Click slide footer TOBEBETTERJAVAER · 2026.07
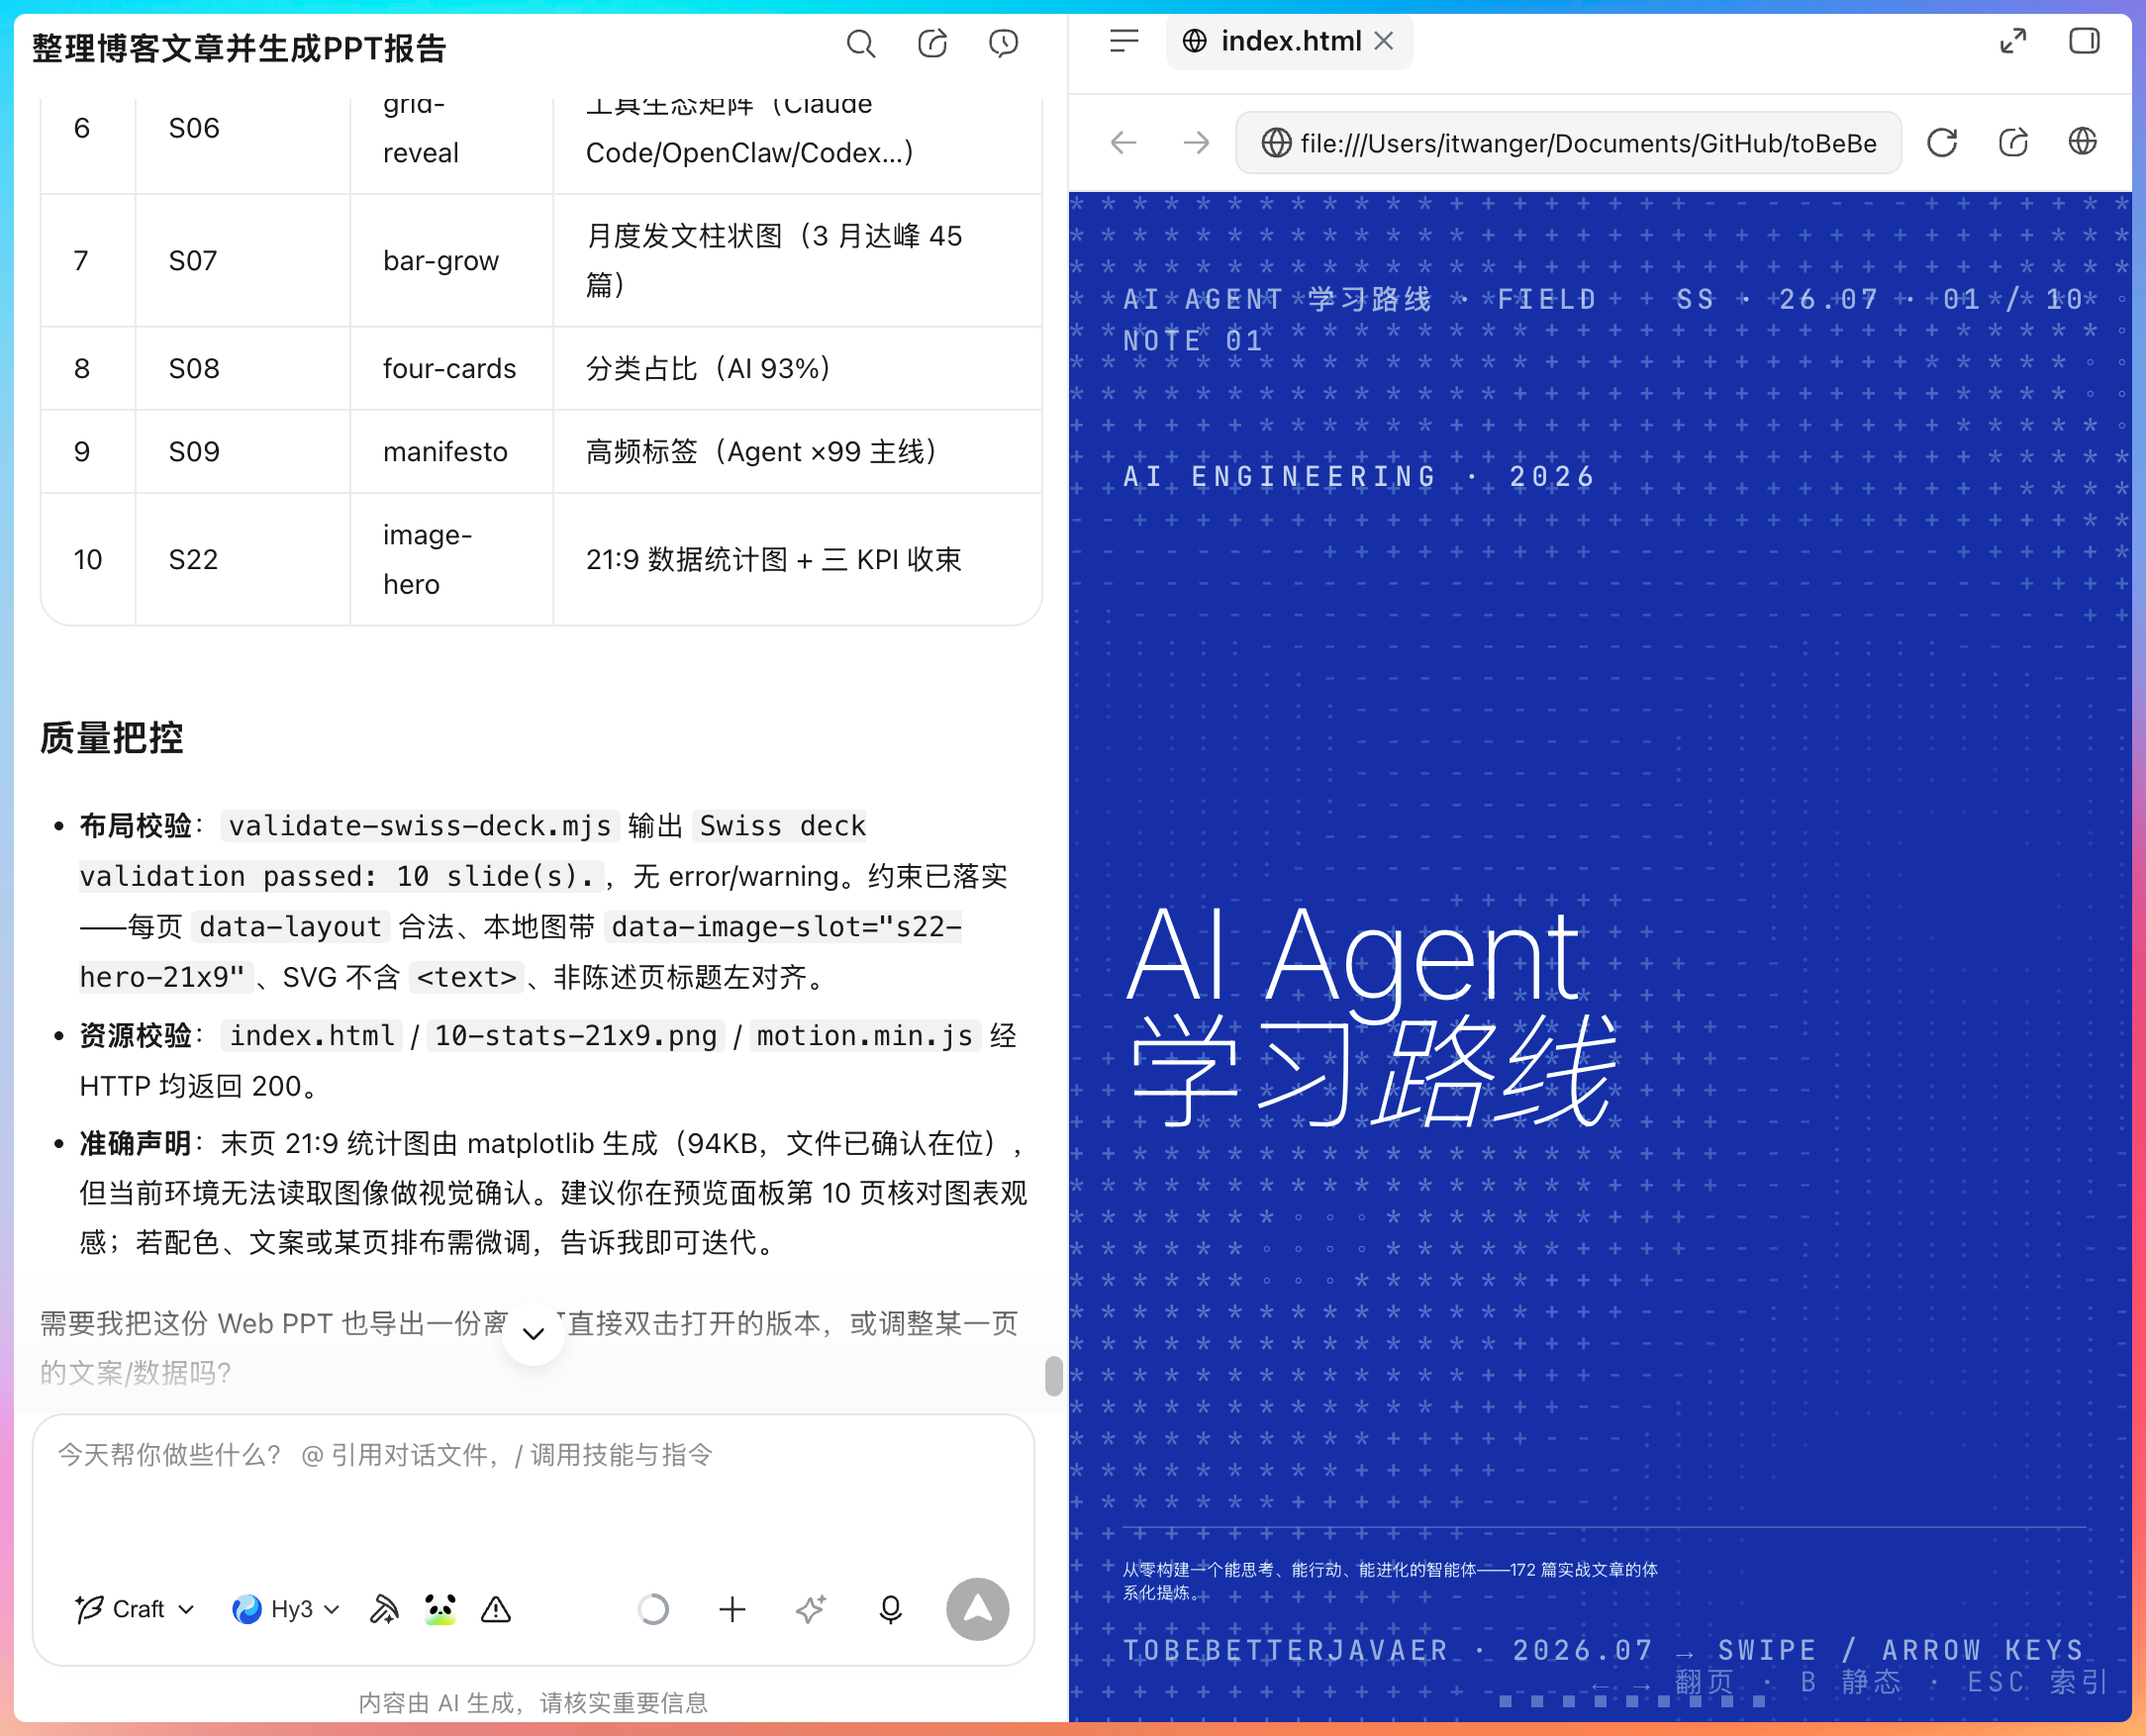 coord(1388,1650)
